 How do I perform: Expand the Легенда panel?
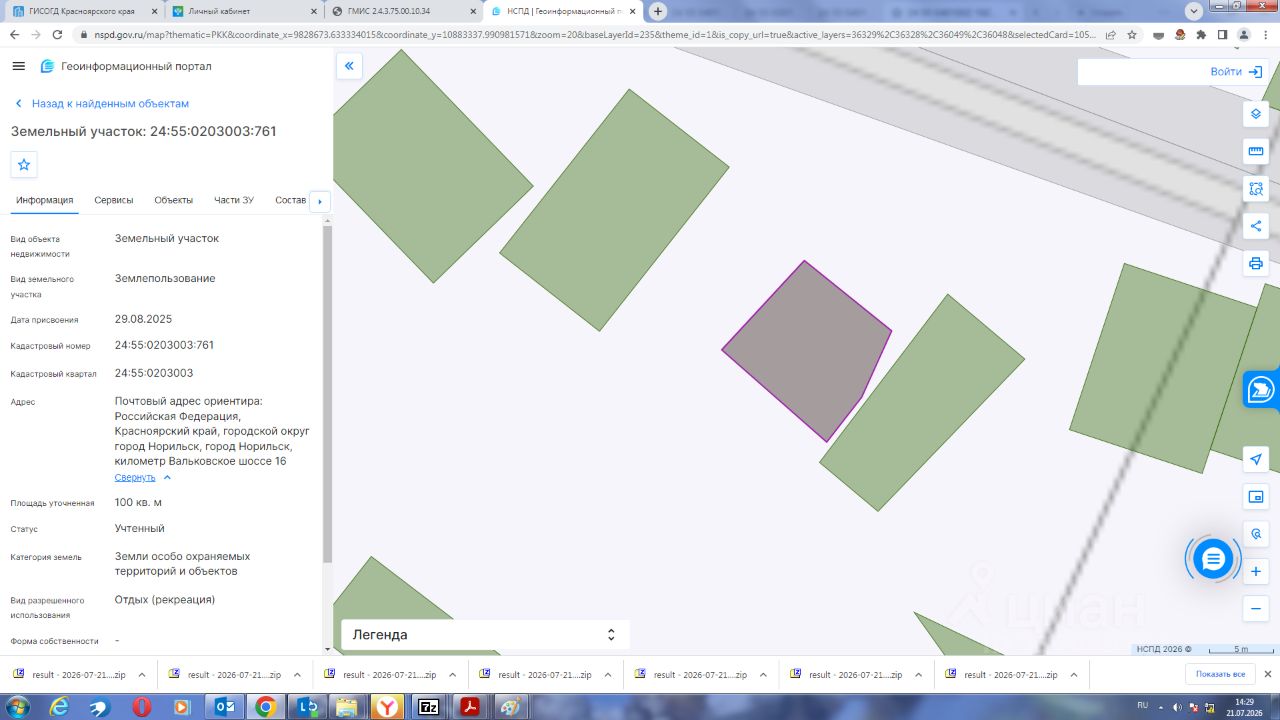point(485,634)
